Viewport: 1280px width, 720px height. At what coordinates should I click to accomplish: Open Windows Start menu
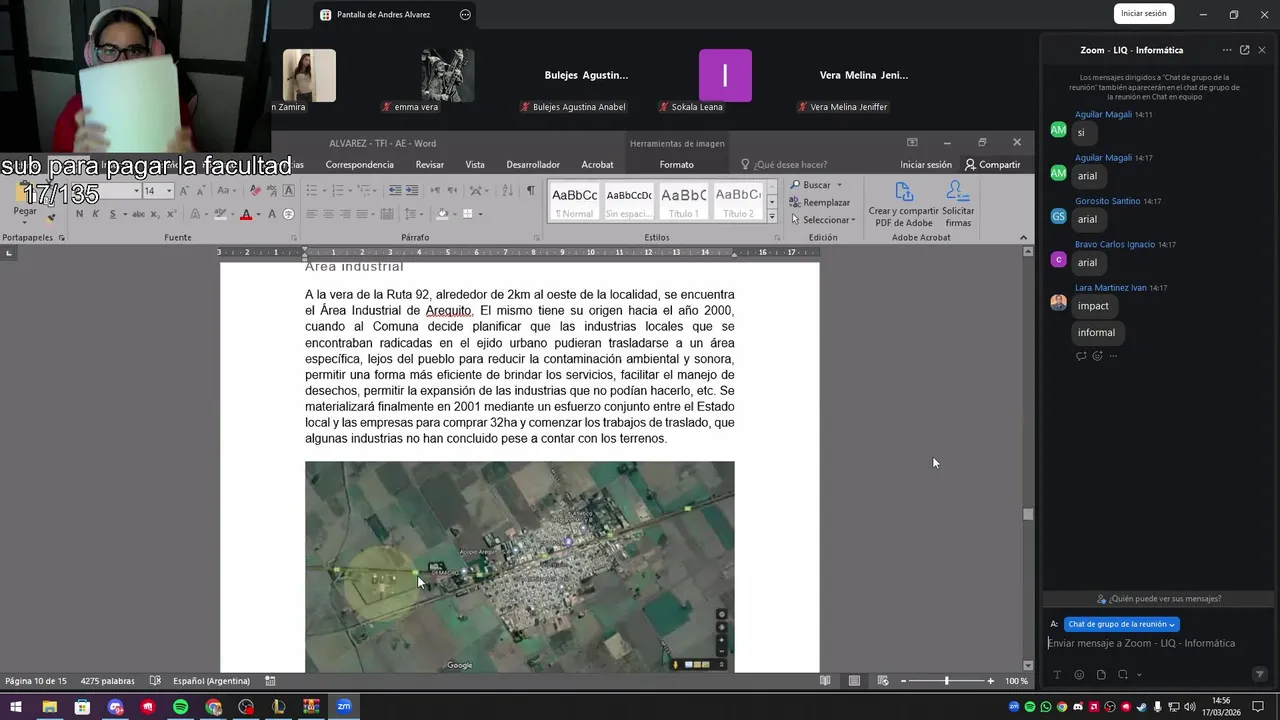point(16,707)
